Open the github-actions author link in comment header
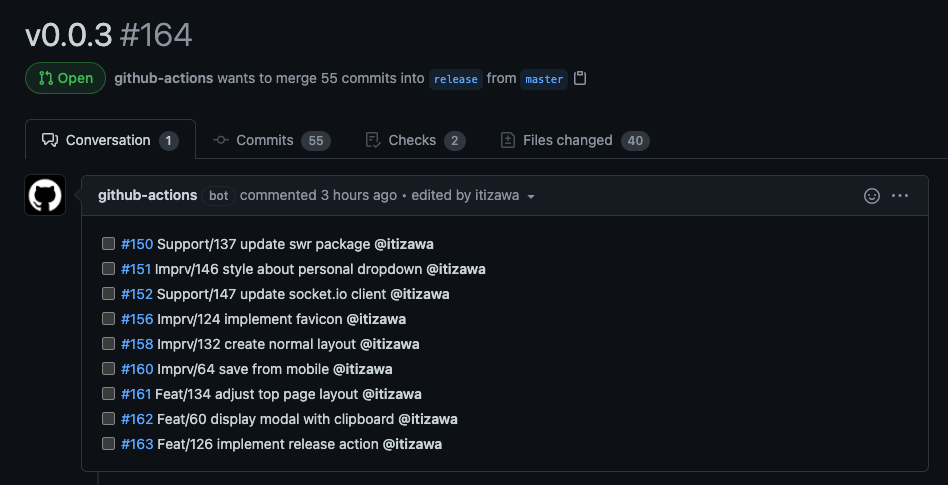 coord(148,195)
